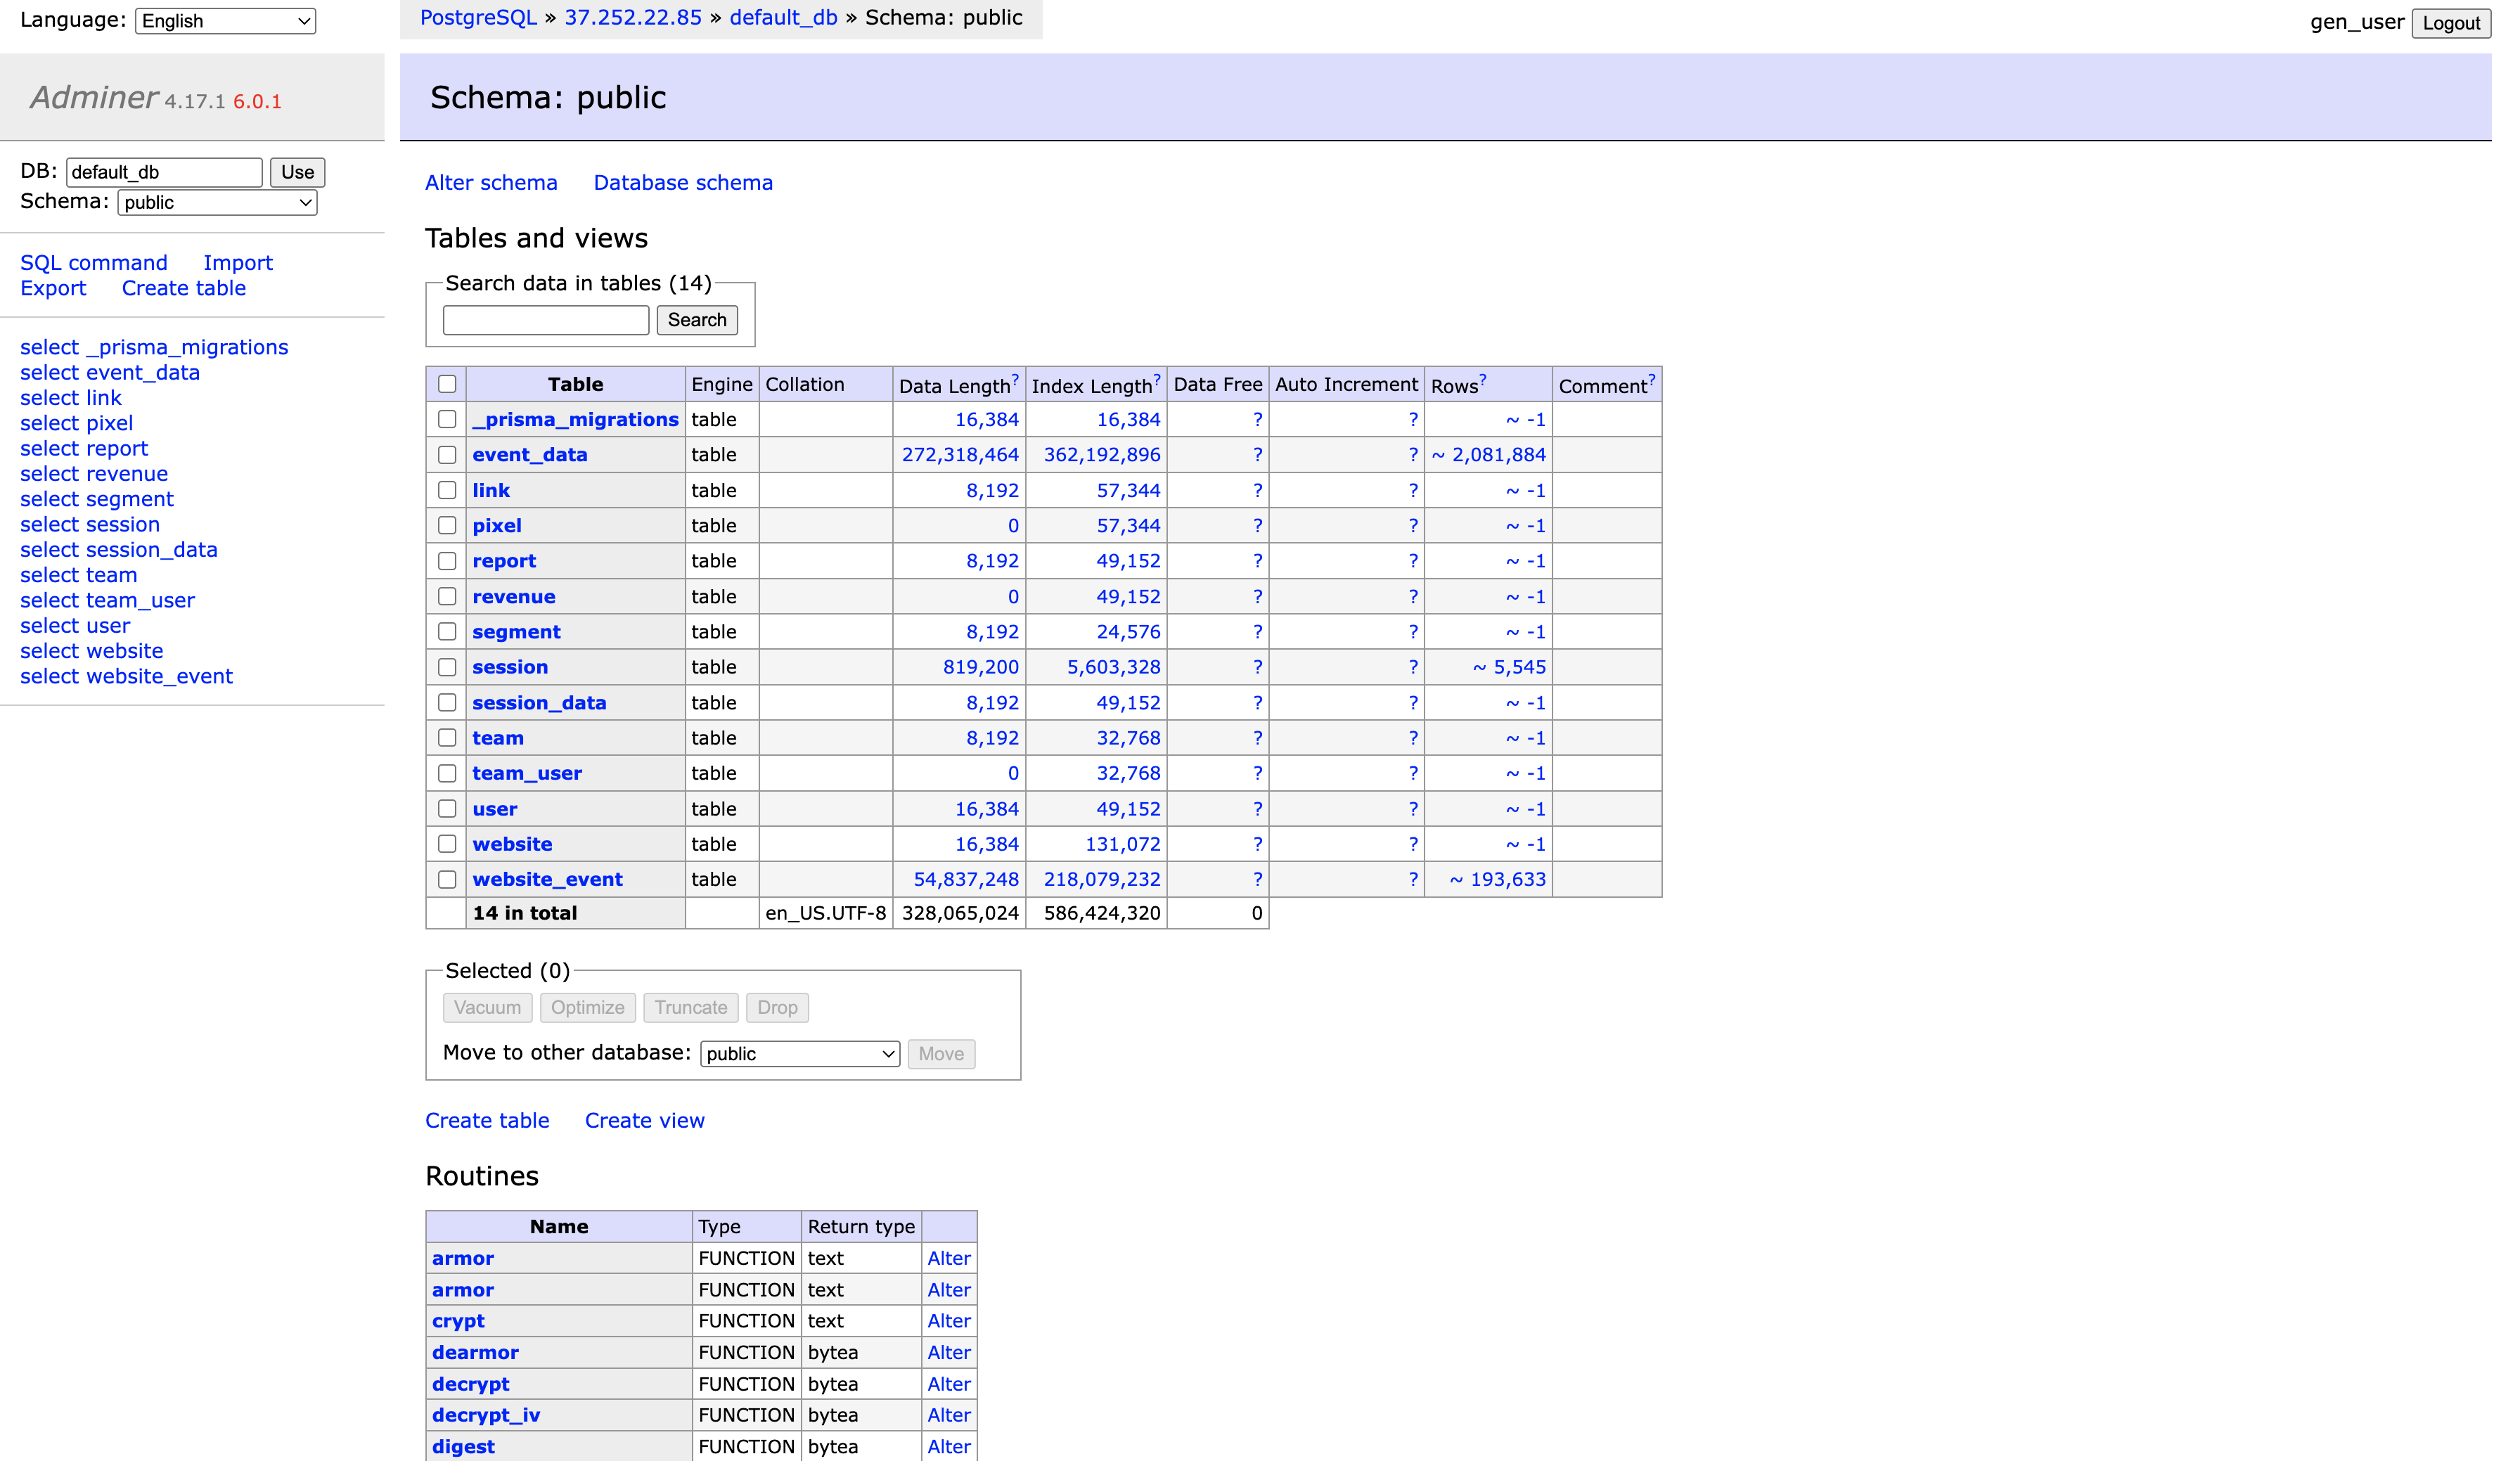The width and height of the screenshot is (2520, 1461).
Task: Click select event_data in sidebar
Action: (x=110, y=372)
